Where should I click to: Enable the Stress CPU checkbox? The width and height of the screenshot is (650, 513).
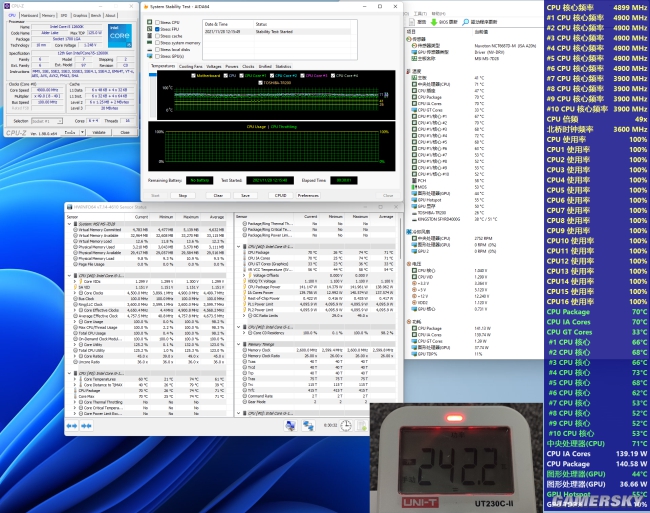tap(158, 22)
